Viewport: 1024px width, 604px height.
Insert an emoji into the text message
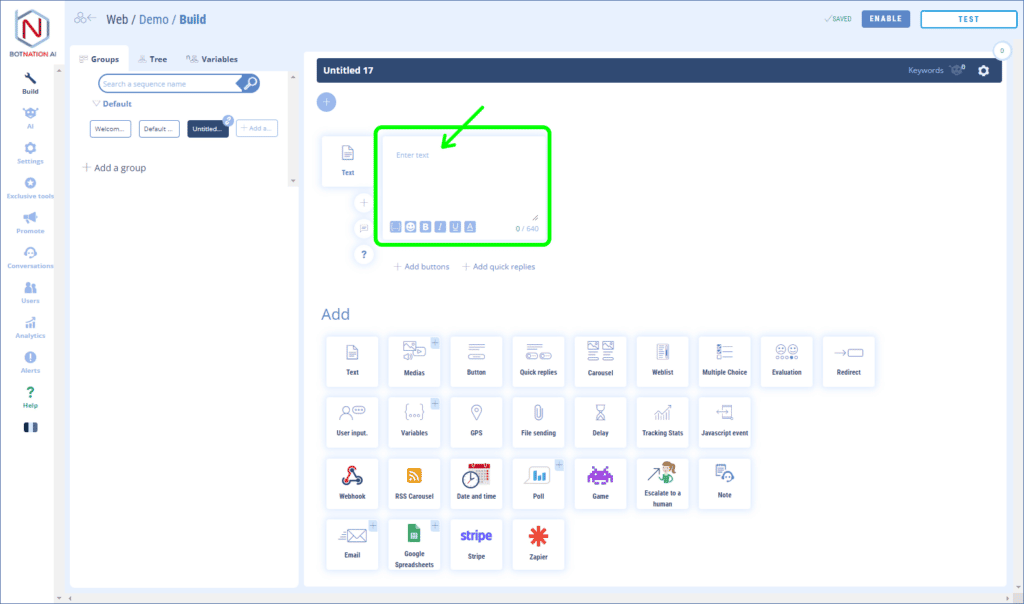(409, 227)
